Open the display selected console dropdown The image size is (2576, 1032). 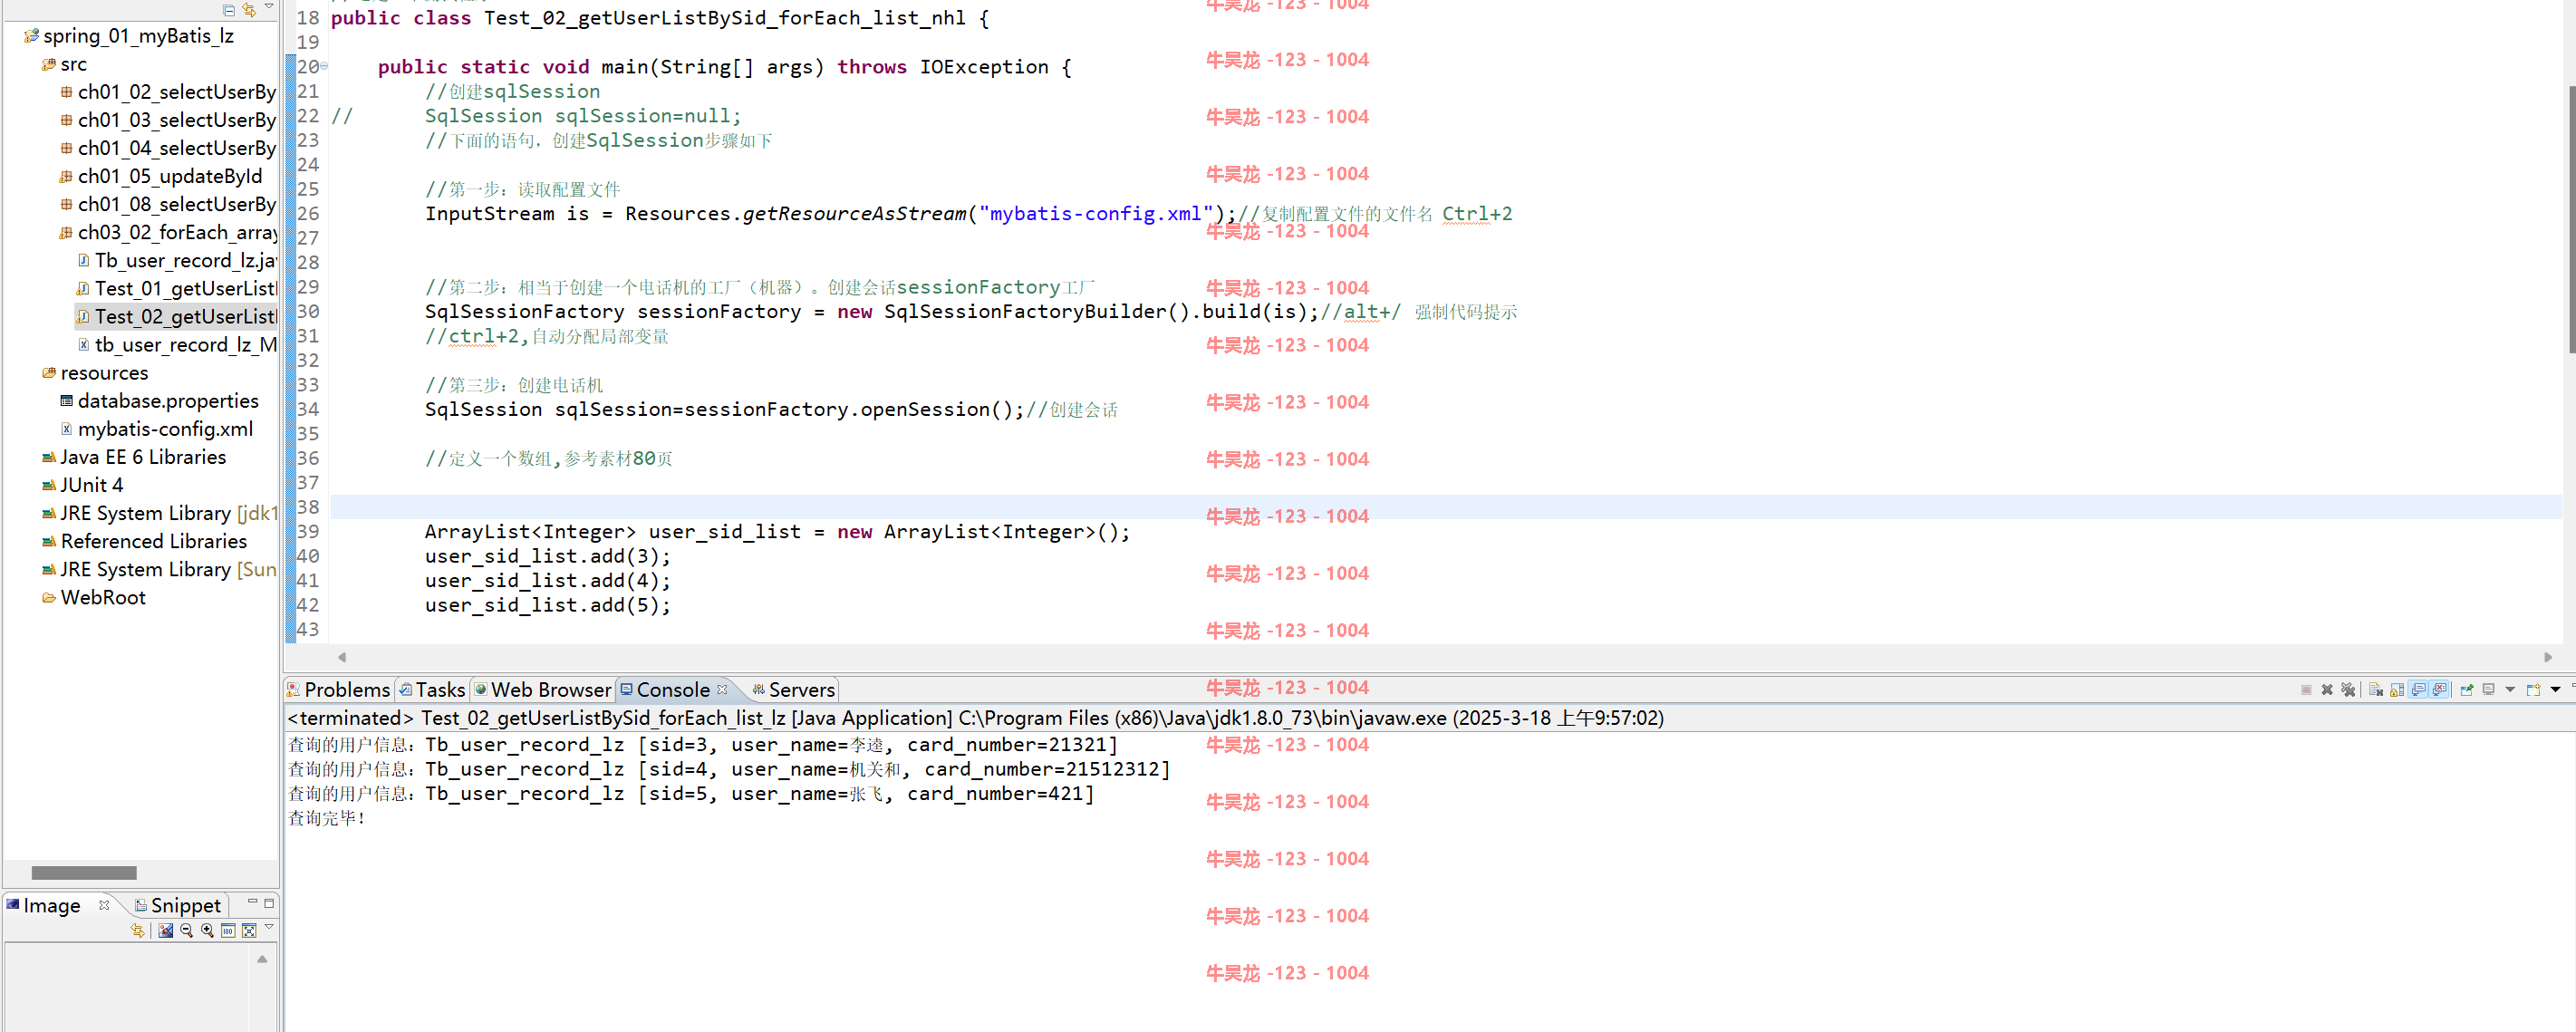tap(2510, 689)
